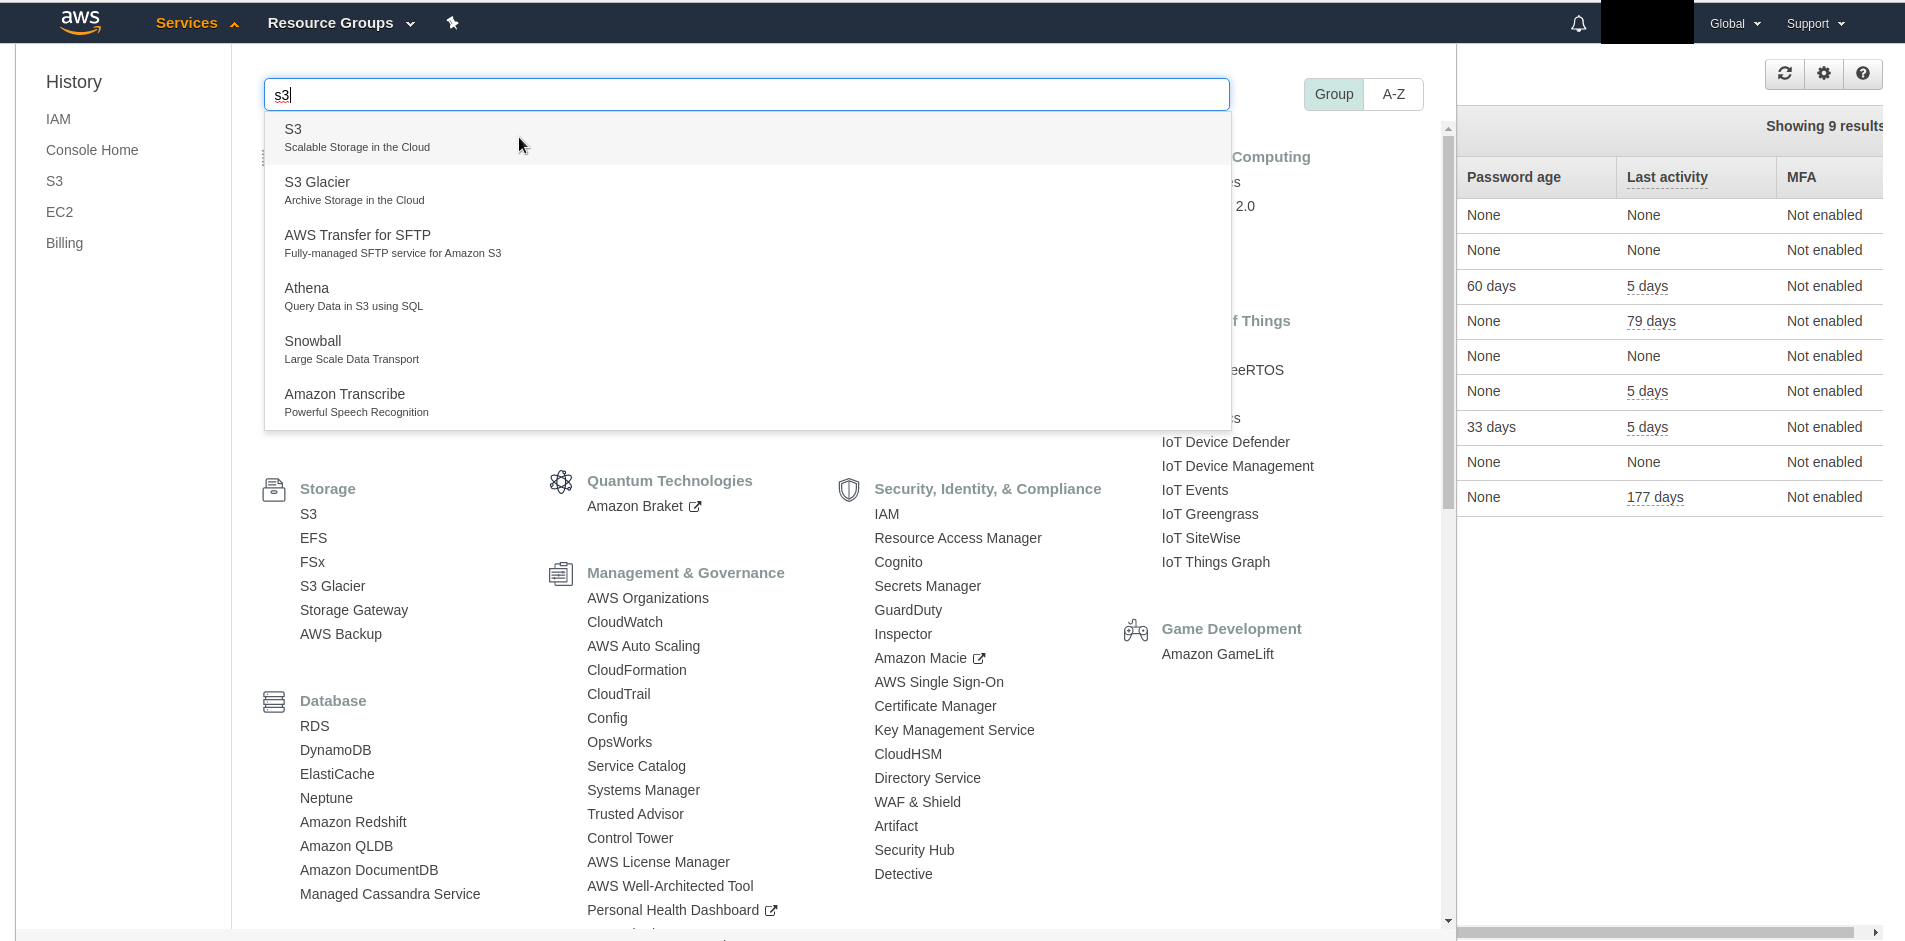The width and height of the screenshot is (1905, 941).
Task: Open EC2 from History
Action: pyautogui.click(x=59, y=212)
